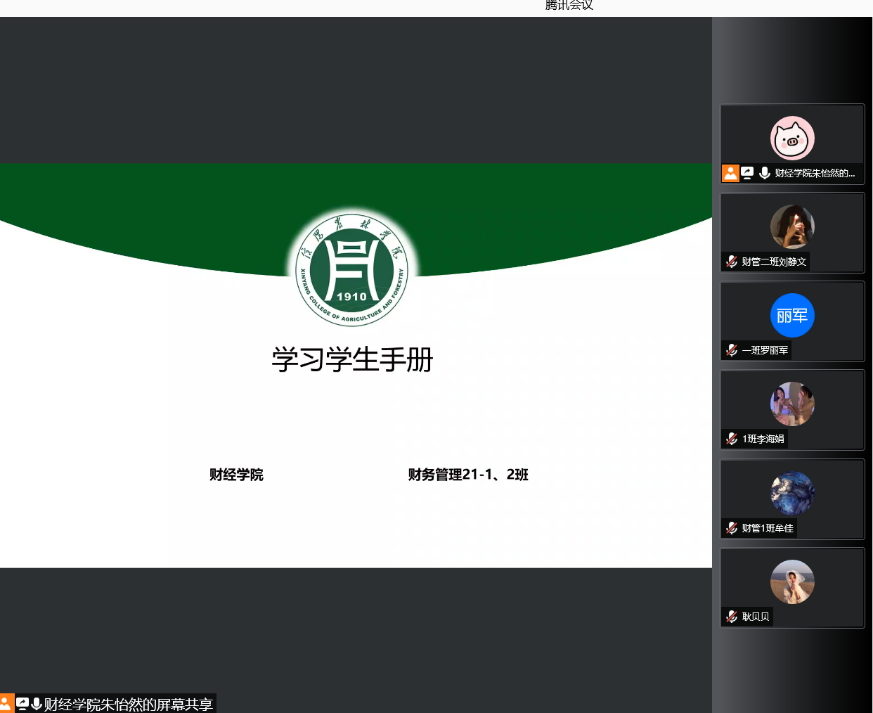The width and height of the screenshot is (873, 713).
Task: Click the microphone icon in bottom share bar
Action: (x=36, y=704)
